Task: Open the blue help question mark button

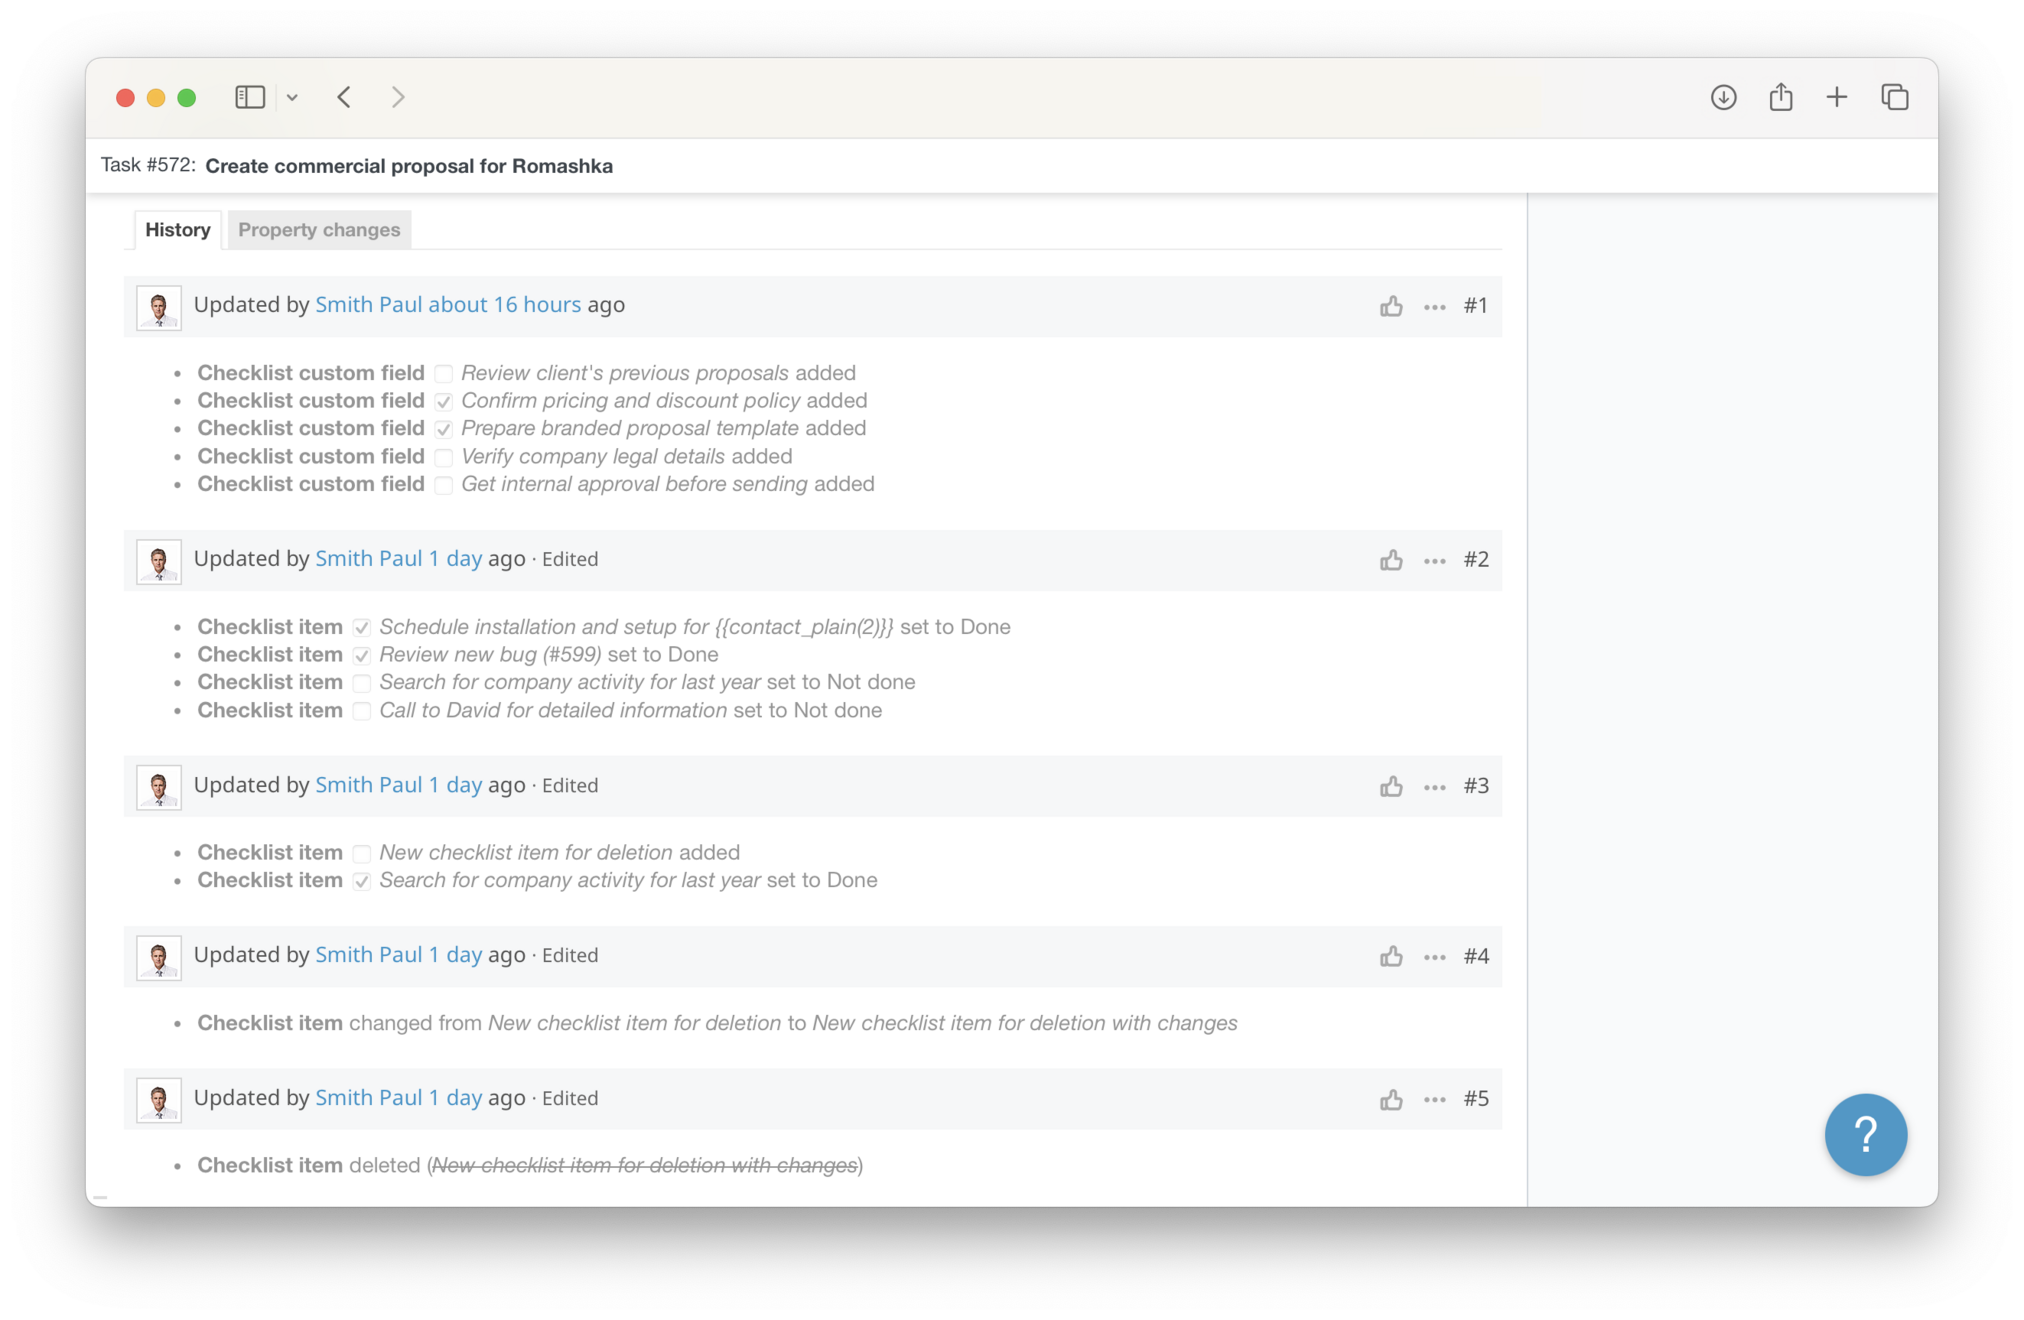Action: (x=1865, y=1135)
